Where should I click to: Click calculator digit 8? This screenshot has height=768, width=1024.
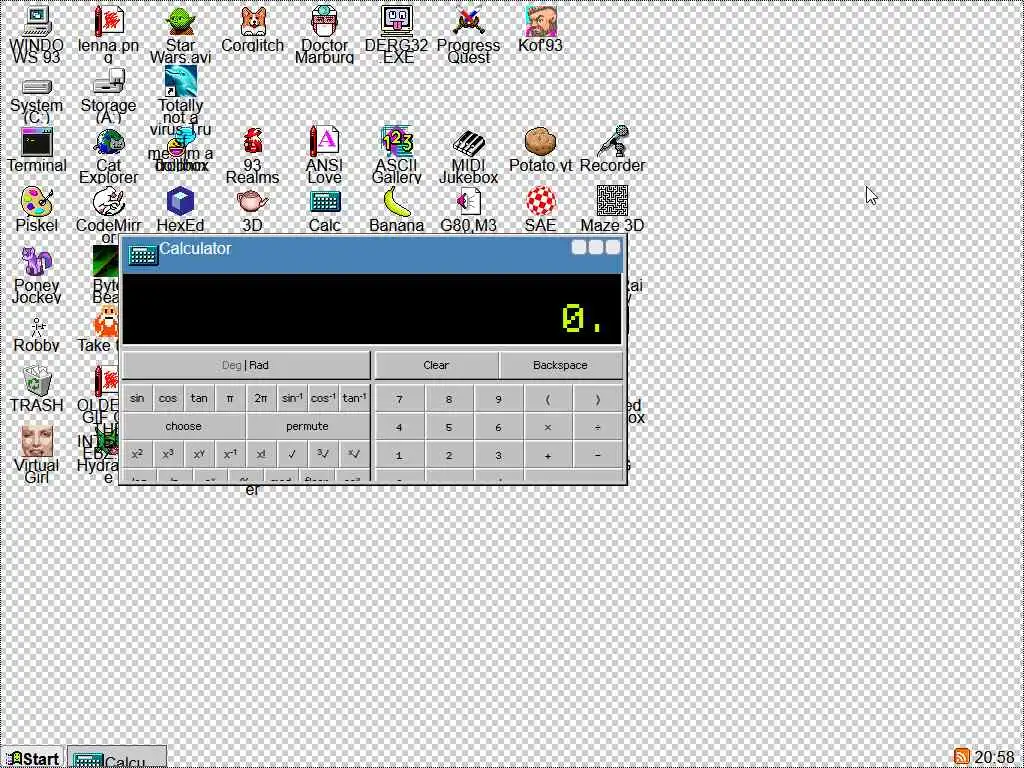coord(449,399)
